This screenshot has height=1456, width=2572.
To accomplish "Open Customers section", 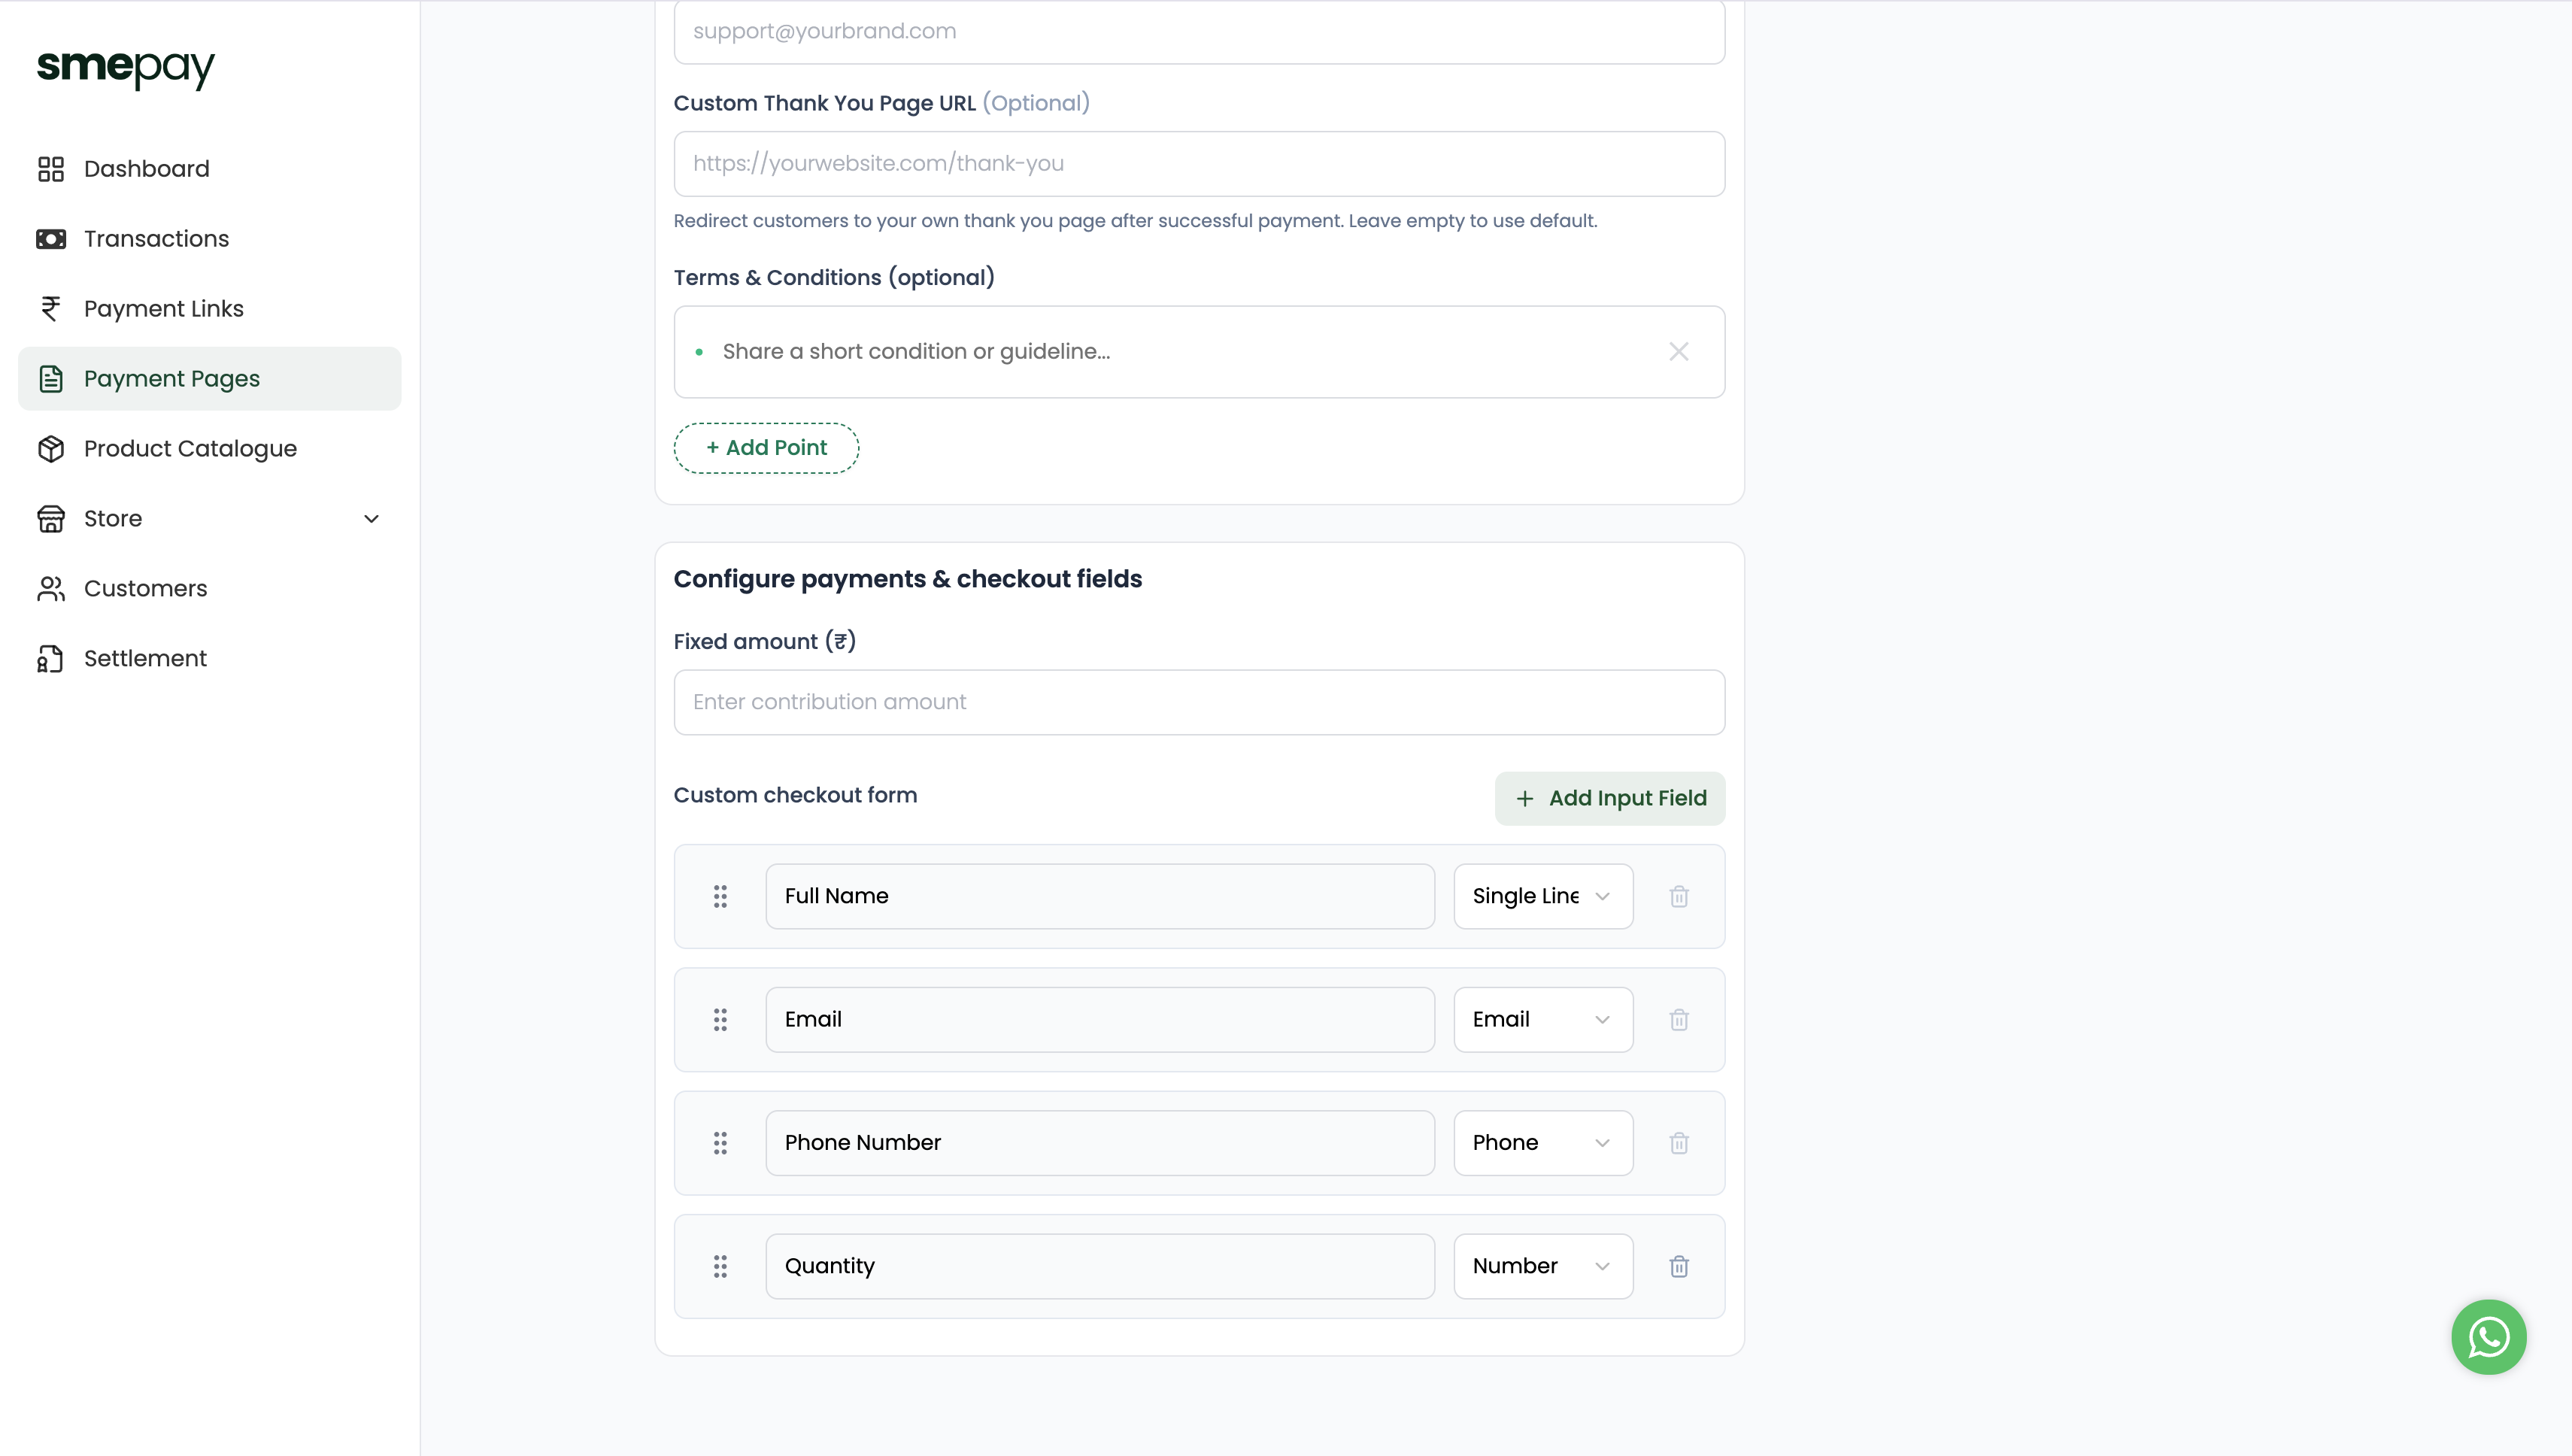I will coord(209,589).
